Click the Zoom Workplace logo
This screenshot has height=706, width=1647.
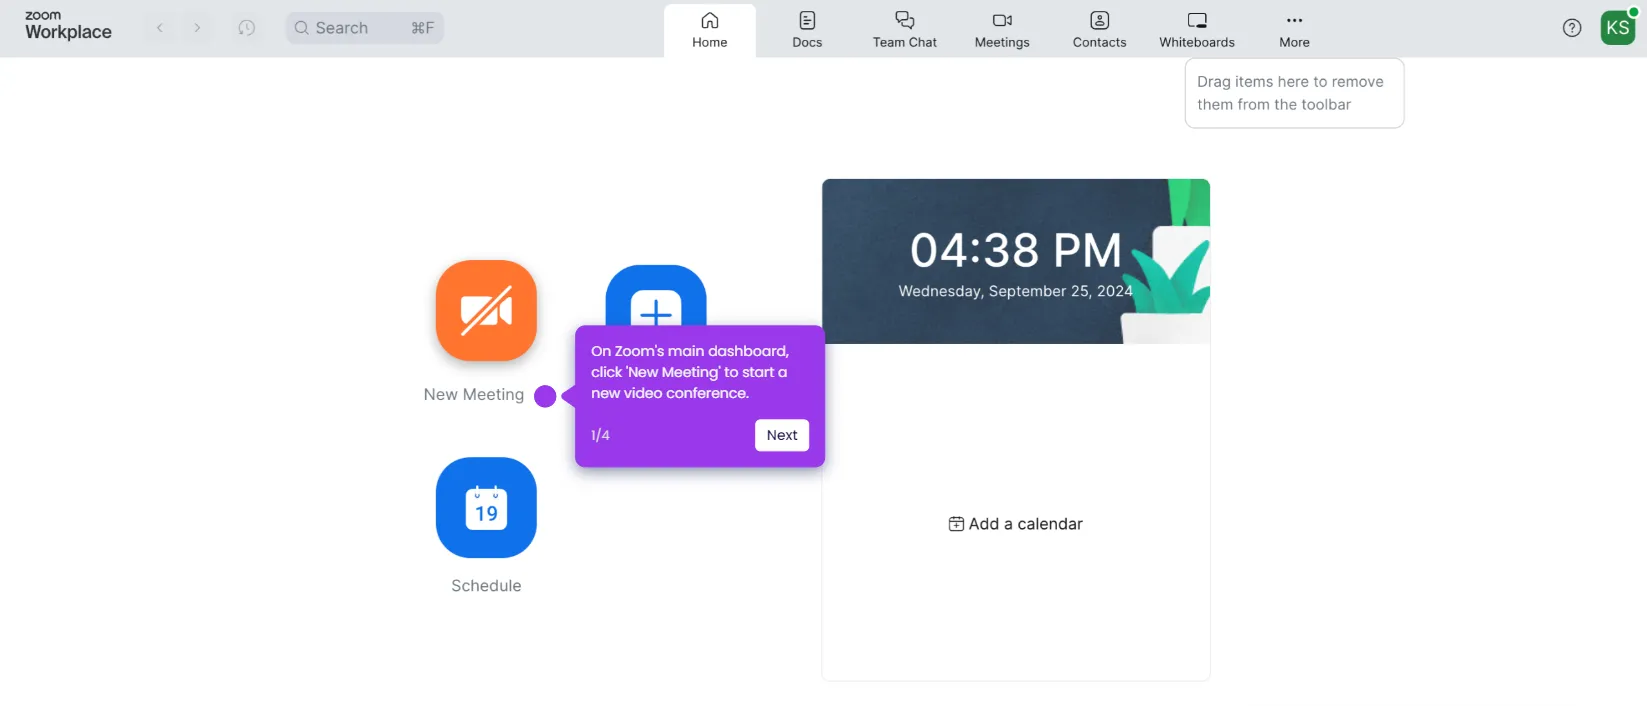click(68, 26)
